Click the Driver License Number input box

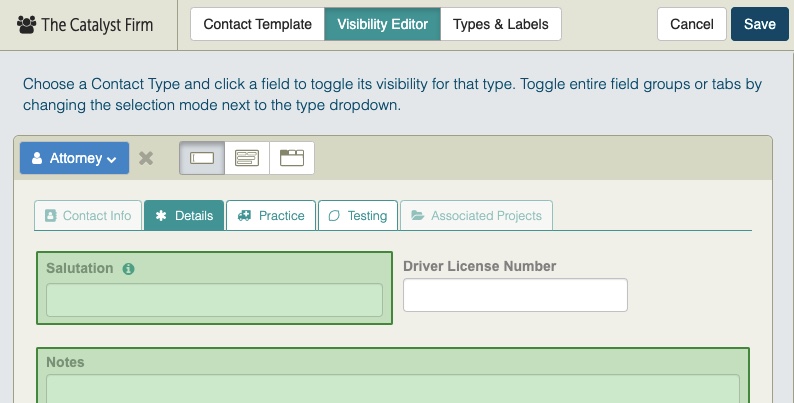(x=515, y=295)
